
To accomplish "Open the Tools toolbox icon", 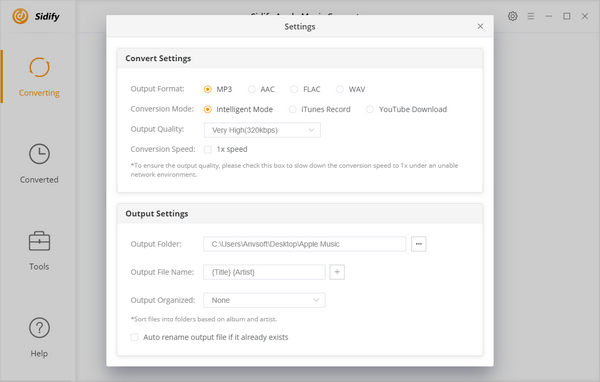I will [x=39, y=241].
